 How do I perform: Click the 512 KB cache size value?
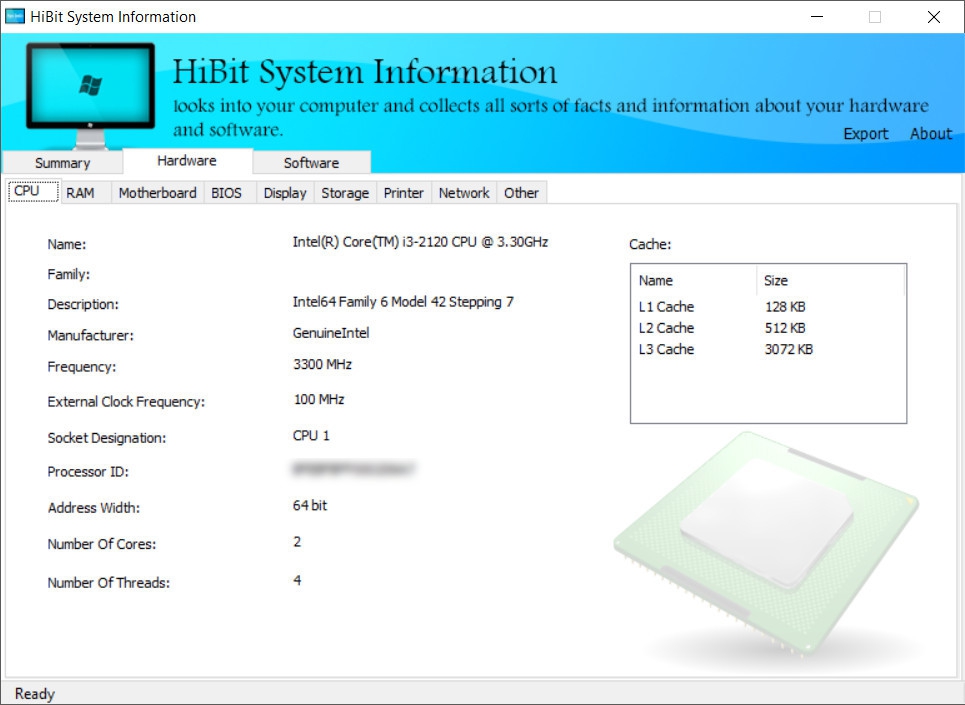(785, 328)
